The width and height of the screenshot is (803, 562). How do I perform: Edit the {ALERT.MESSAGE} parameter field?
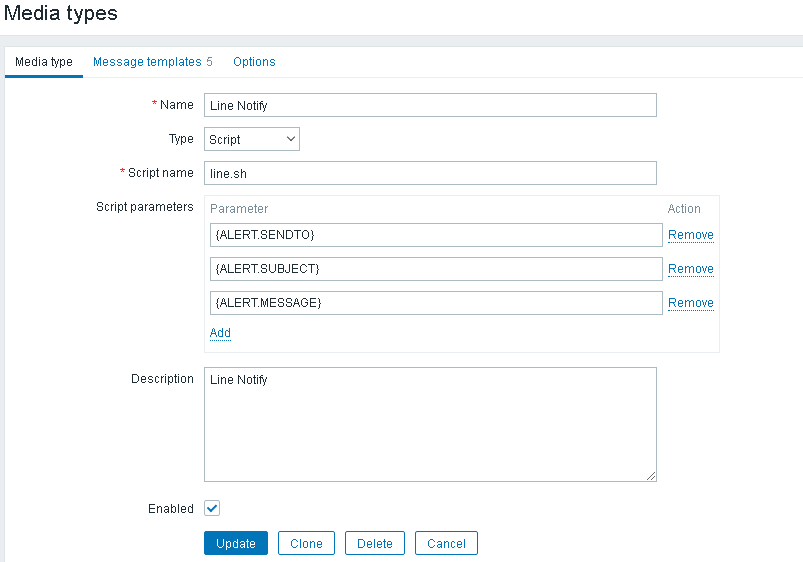[x=436, y=303]
